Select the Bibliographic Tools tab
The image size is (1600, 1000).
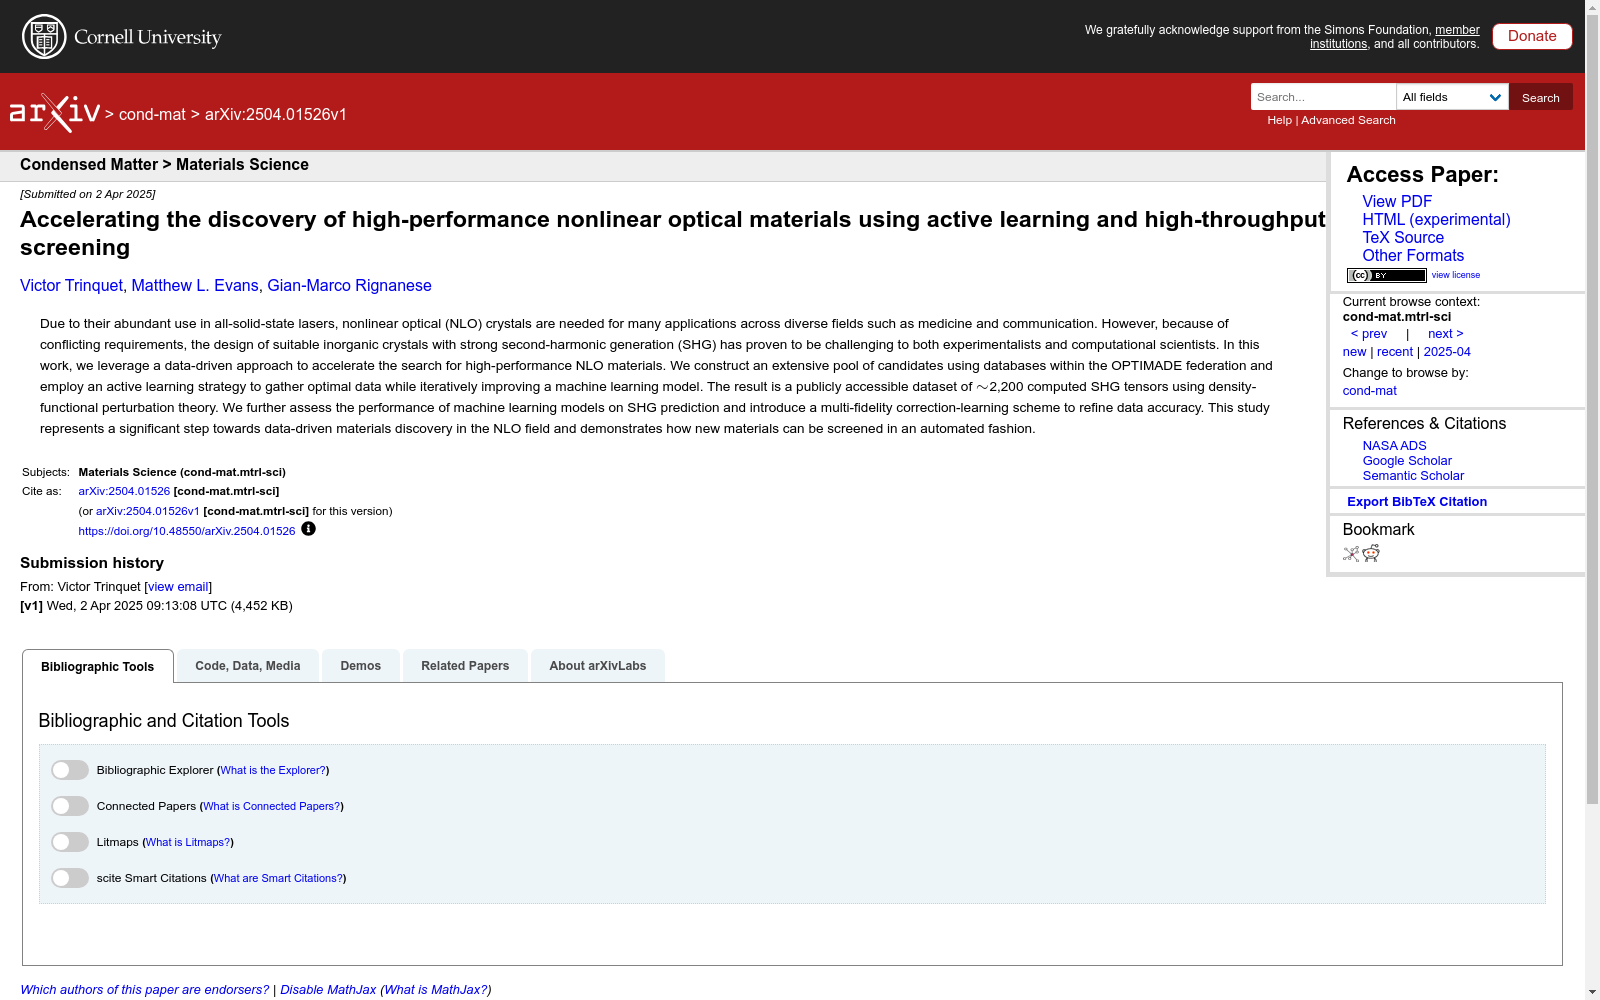point(98,667)
